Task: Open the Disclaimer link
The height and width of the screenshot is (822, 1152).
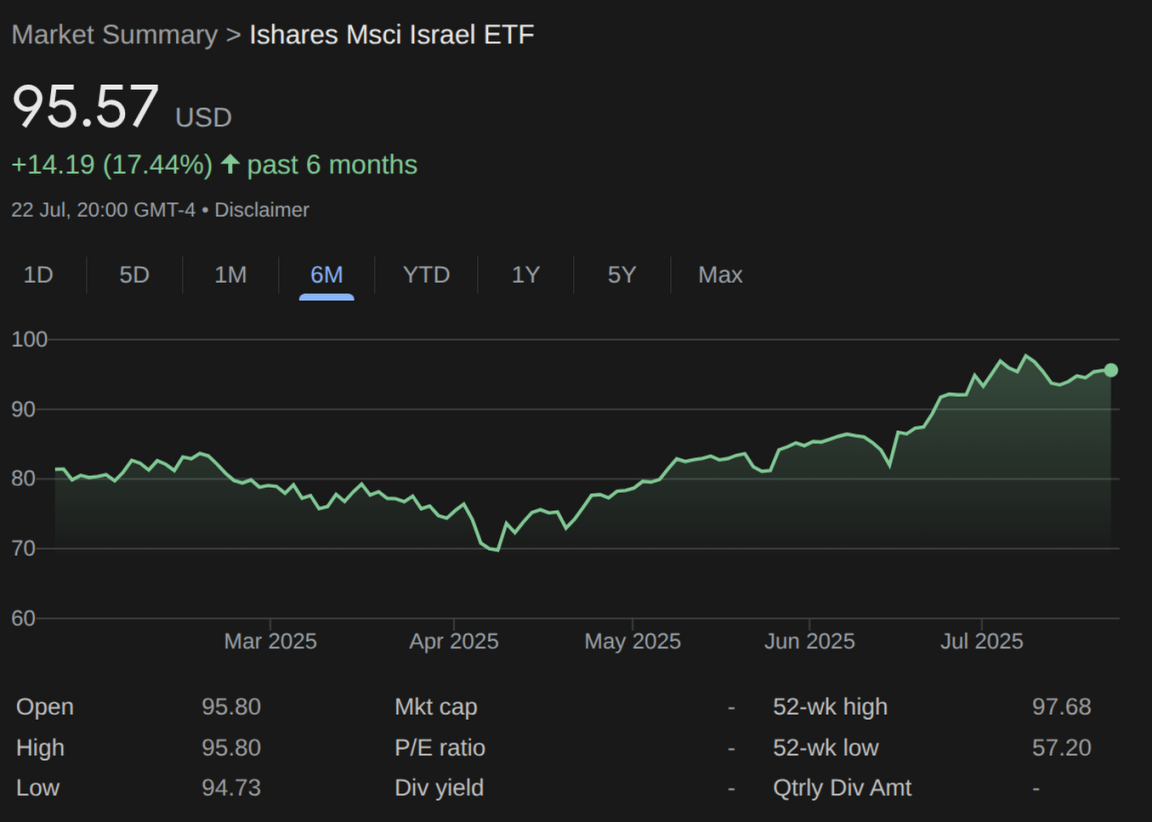Action: pos(262,210)
